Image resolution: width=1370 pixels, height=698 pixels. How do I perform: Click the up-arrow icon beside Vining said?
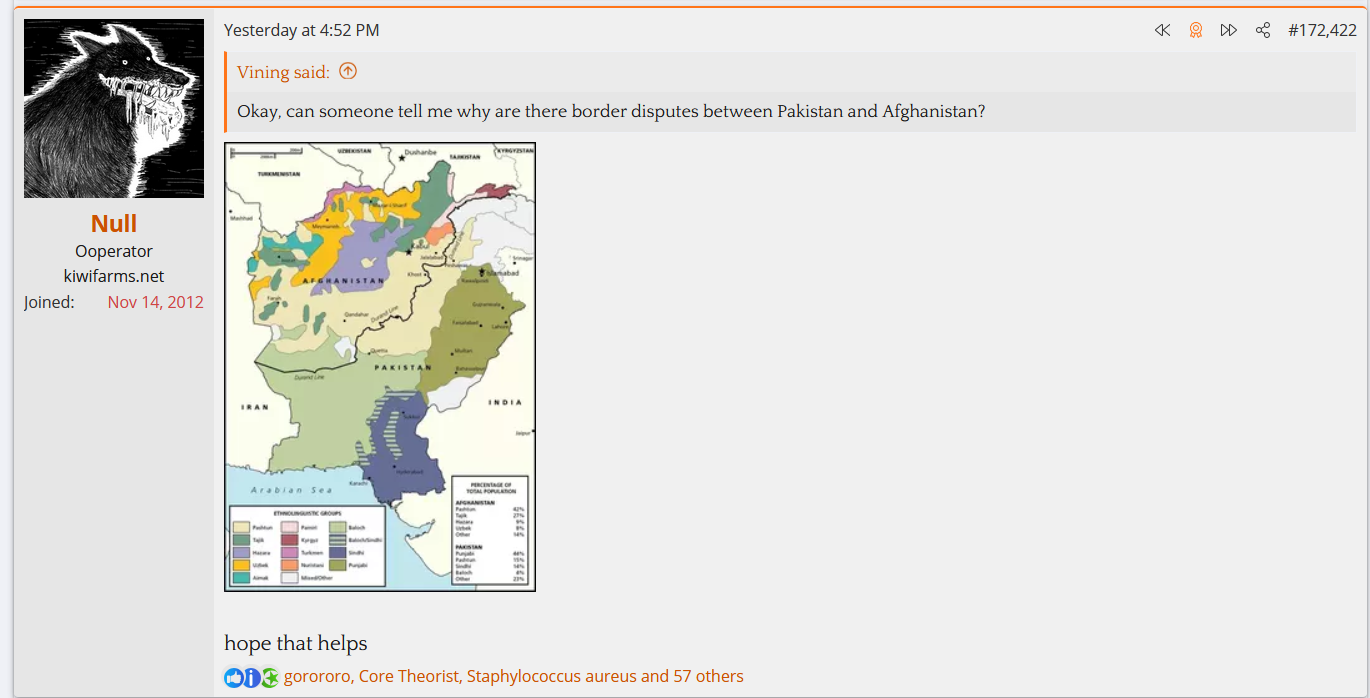[x=348, y=71]
